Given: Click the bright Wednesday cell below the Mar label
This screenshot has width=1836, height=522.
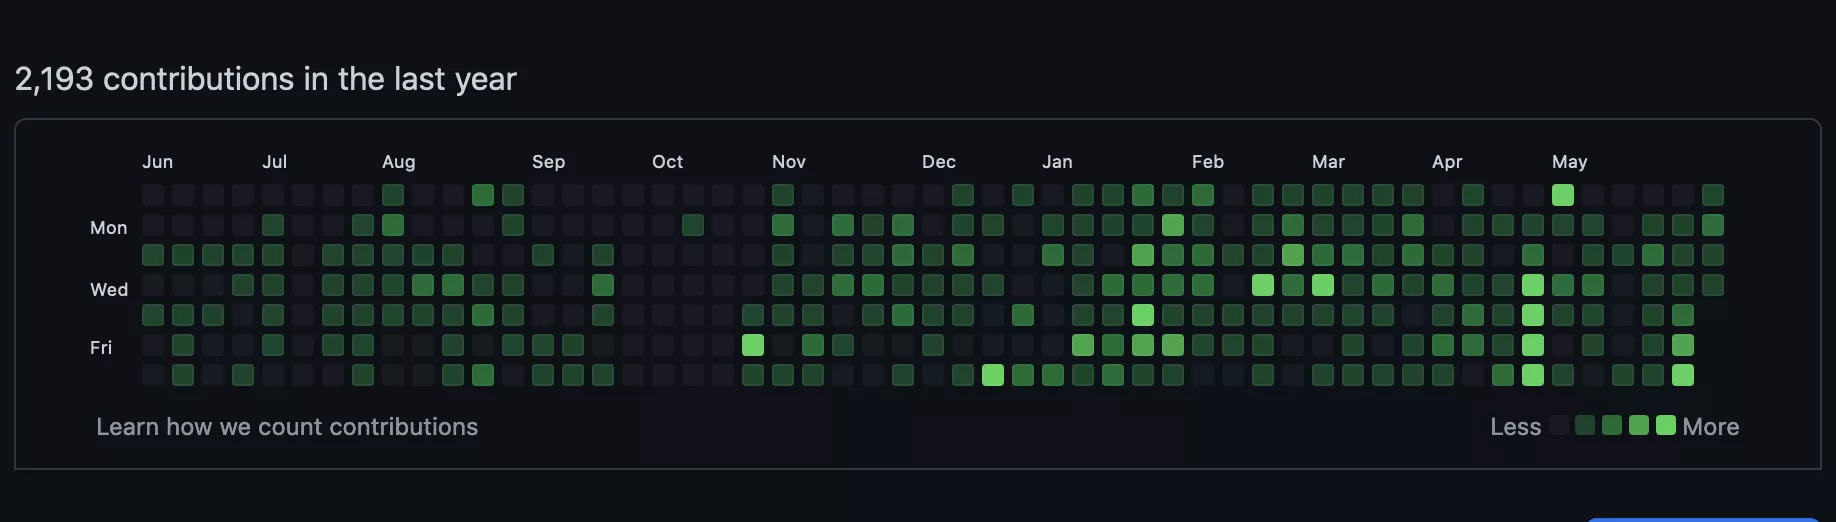Looking at the screenshot, I should click(1323, 285).
